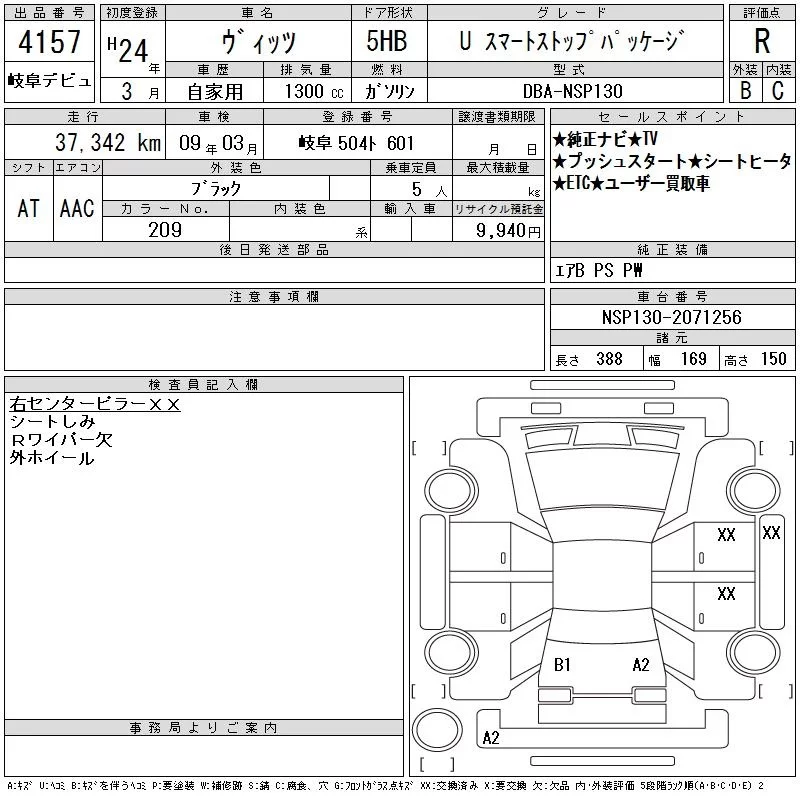Image resolution: width=800 pixels, height=800 pixels.
Task: Click the width value 169
Action: pos(693,359)
